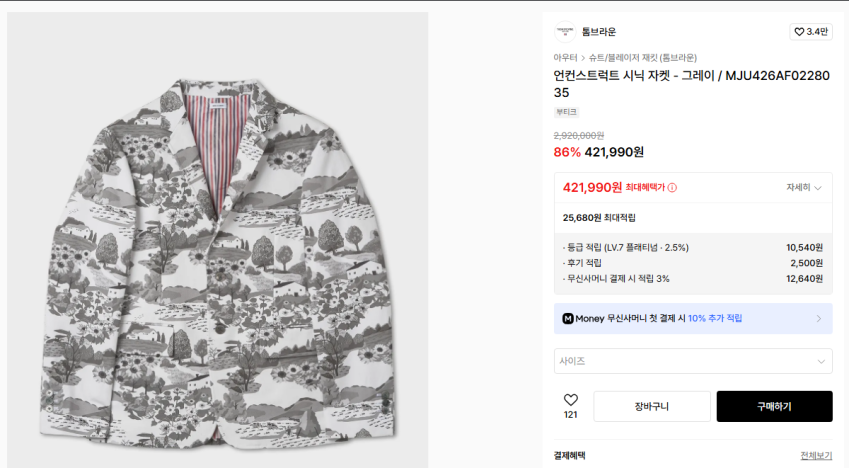The height and width of the screenshot is (468, 849).
Task: Click the Musinsa Money M icon
Action: coord(567,318)
